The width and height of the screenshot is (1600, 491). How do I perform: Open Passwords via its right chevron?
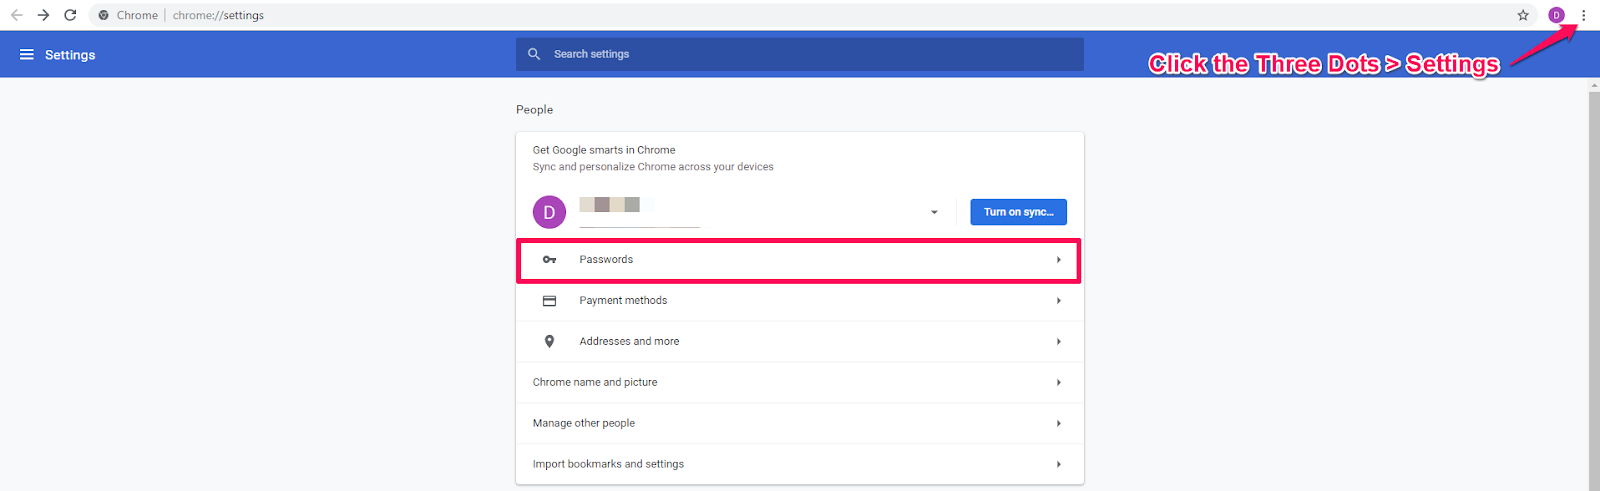1059,260
